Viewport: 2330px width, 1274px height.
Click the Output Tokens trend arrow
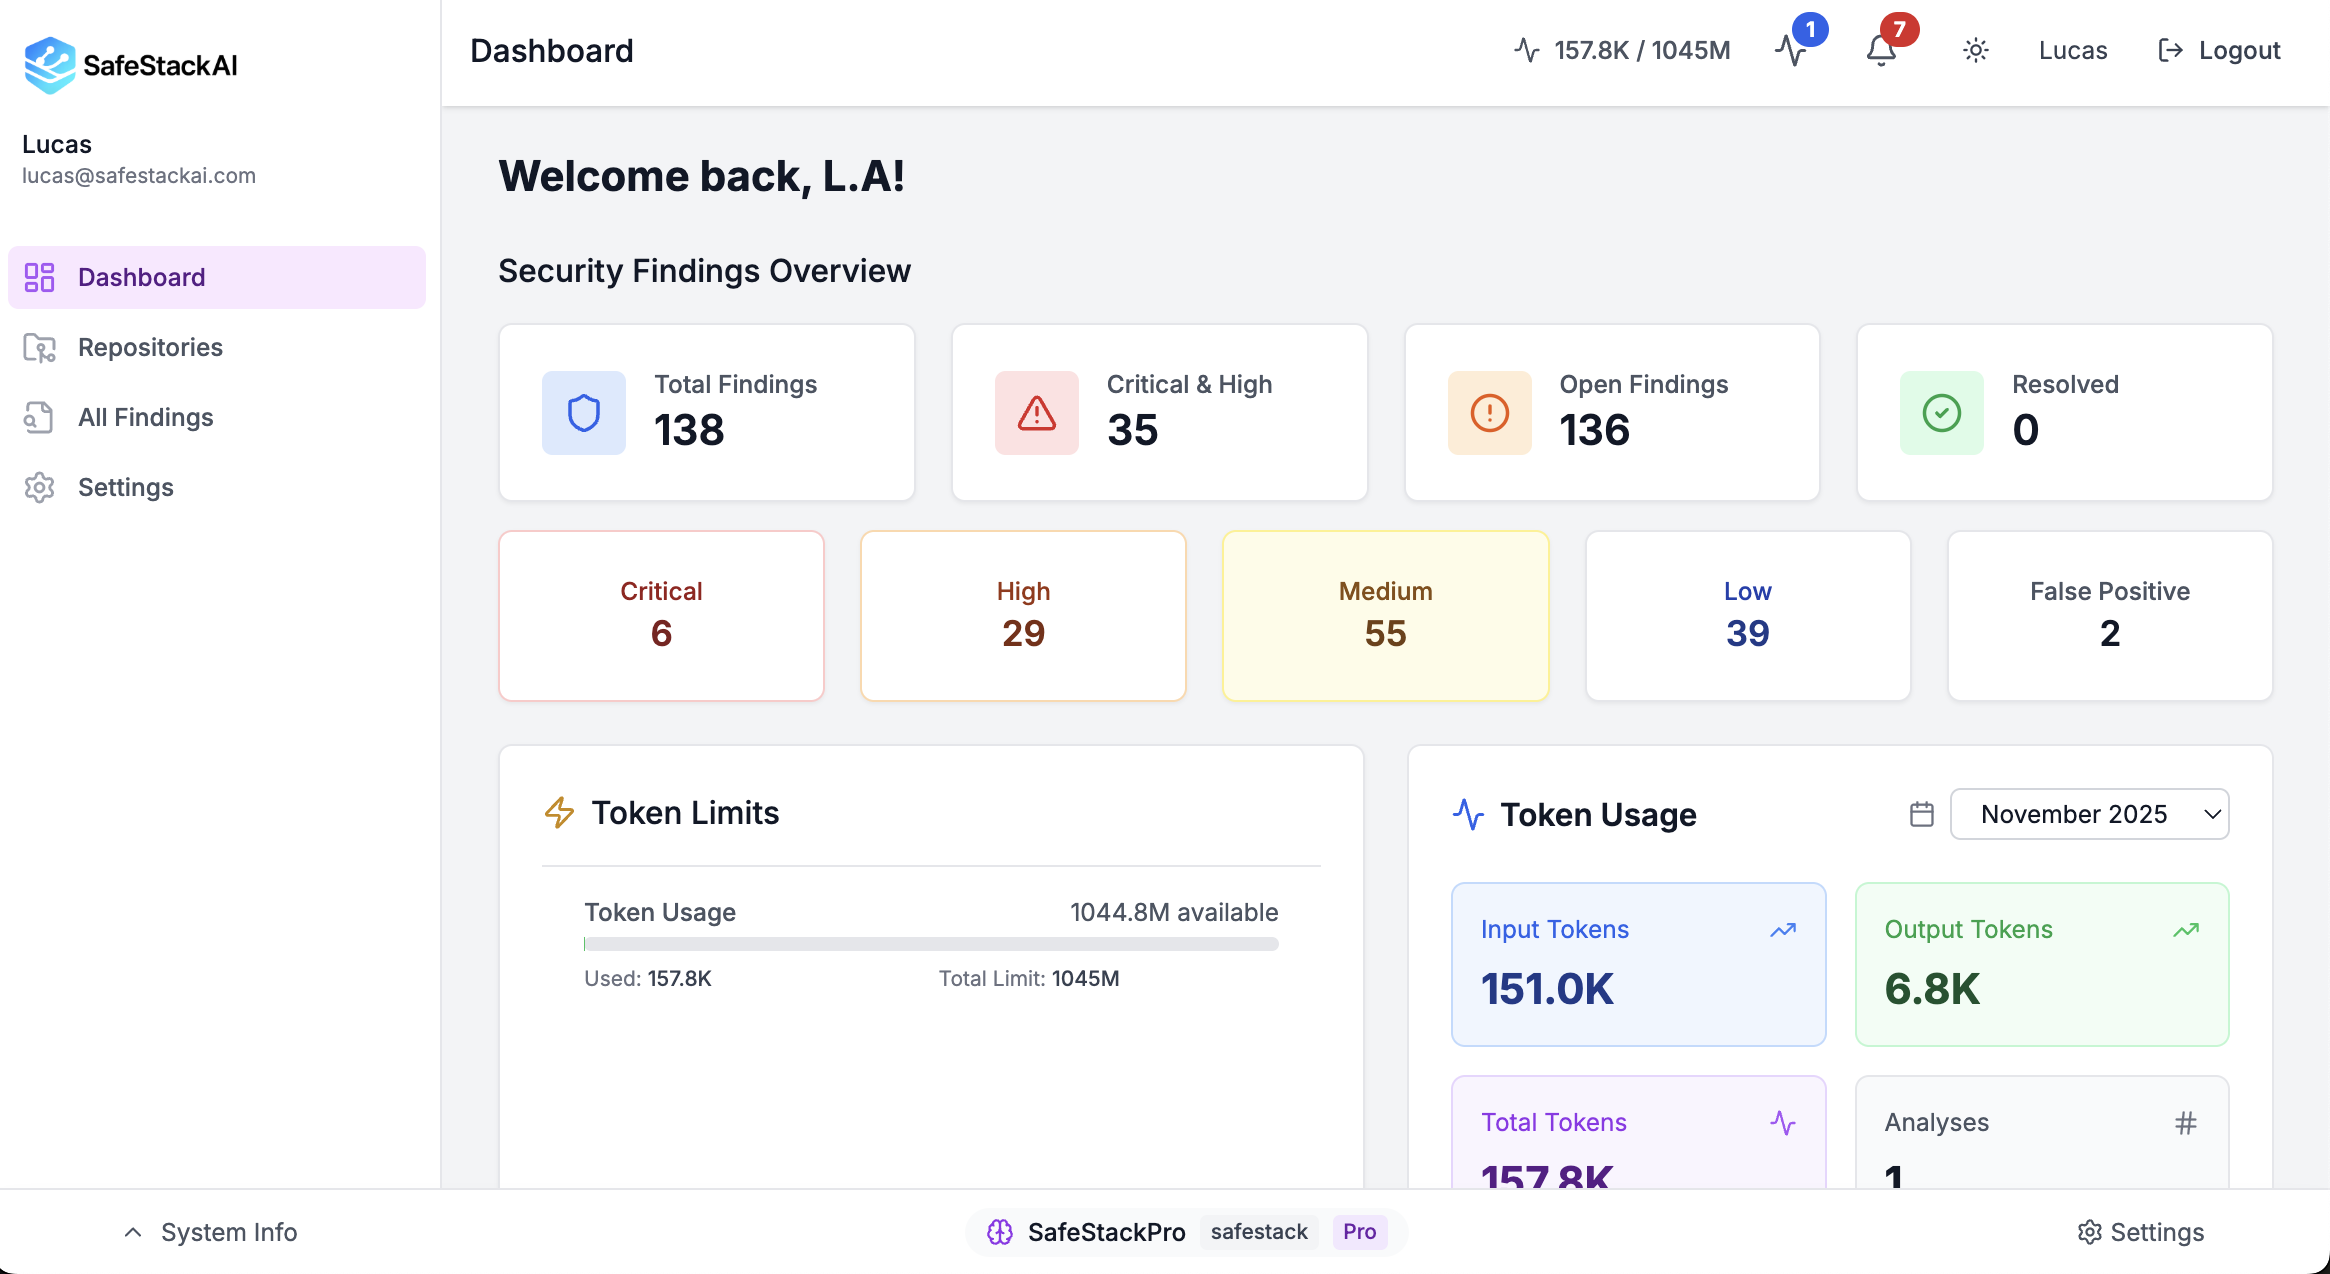coord(2185,930)
